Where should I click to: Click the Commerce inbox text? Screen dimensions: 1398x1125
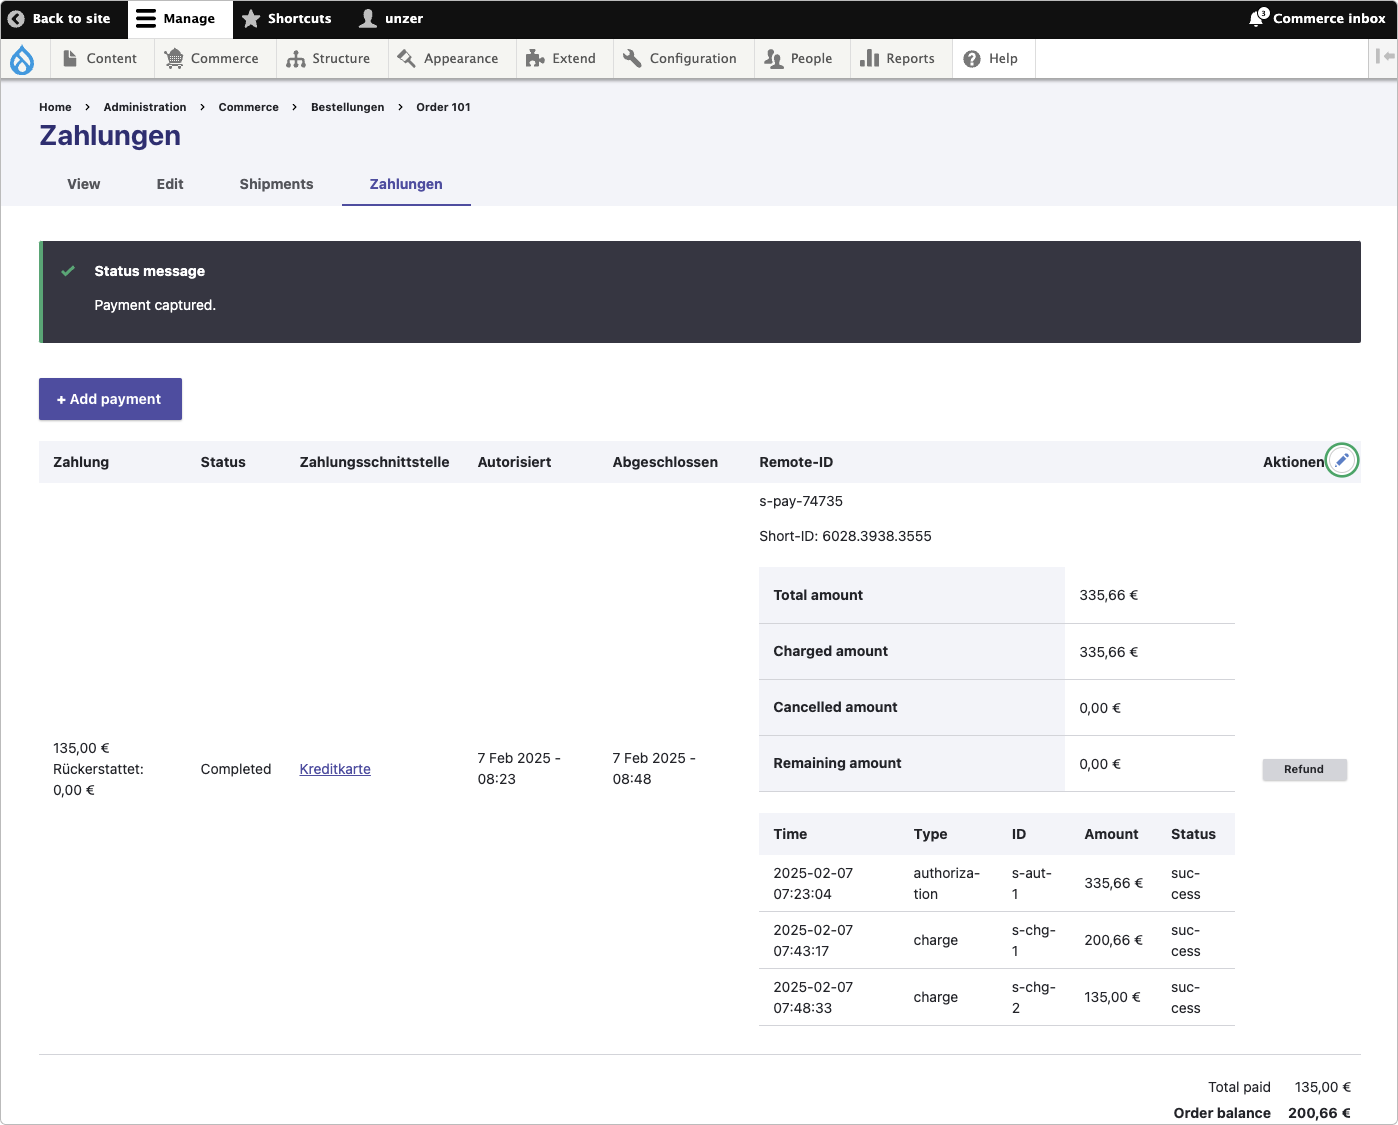(x=1329, y=18)
